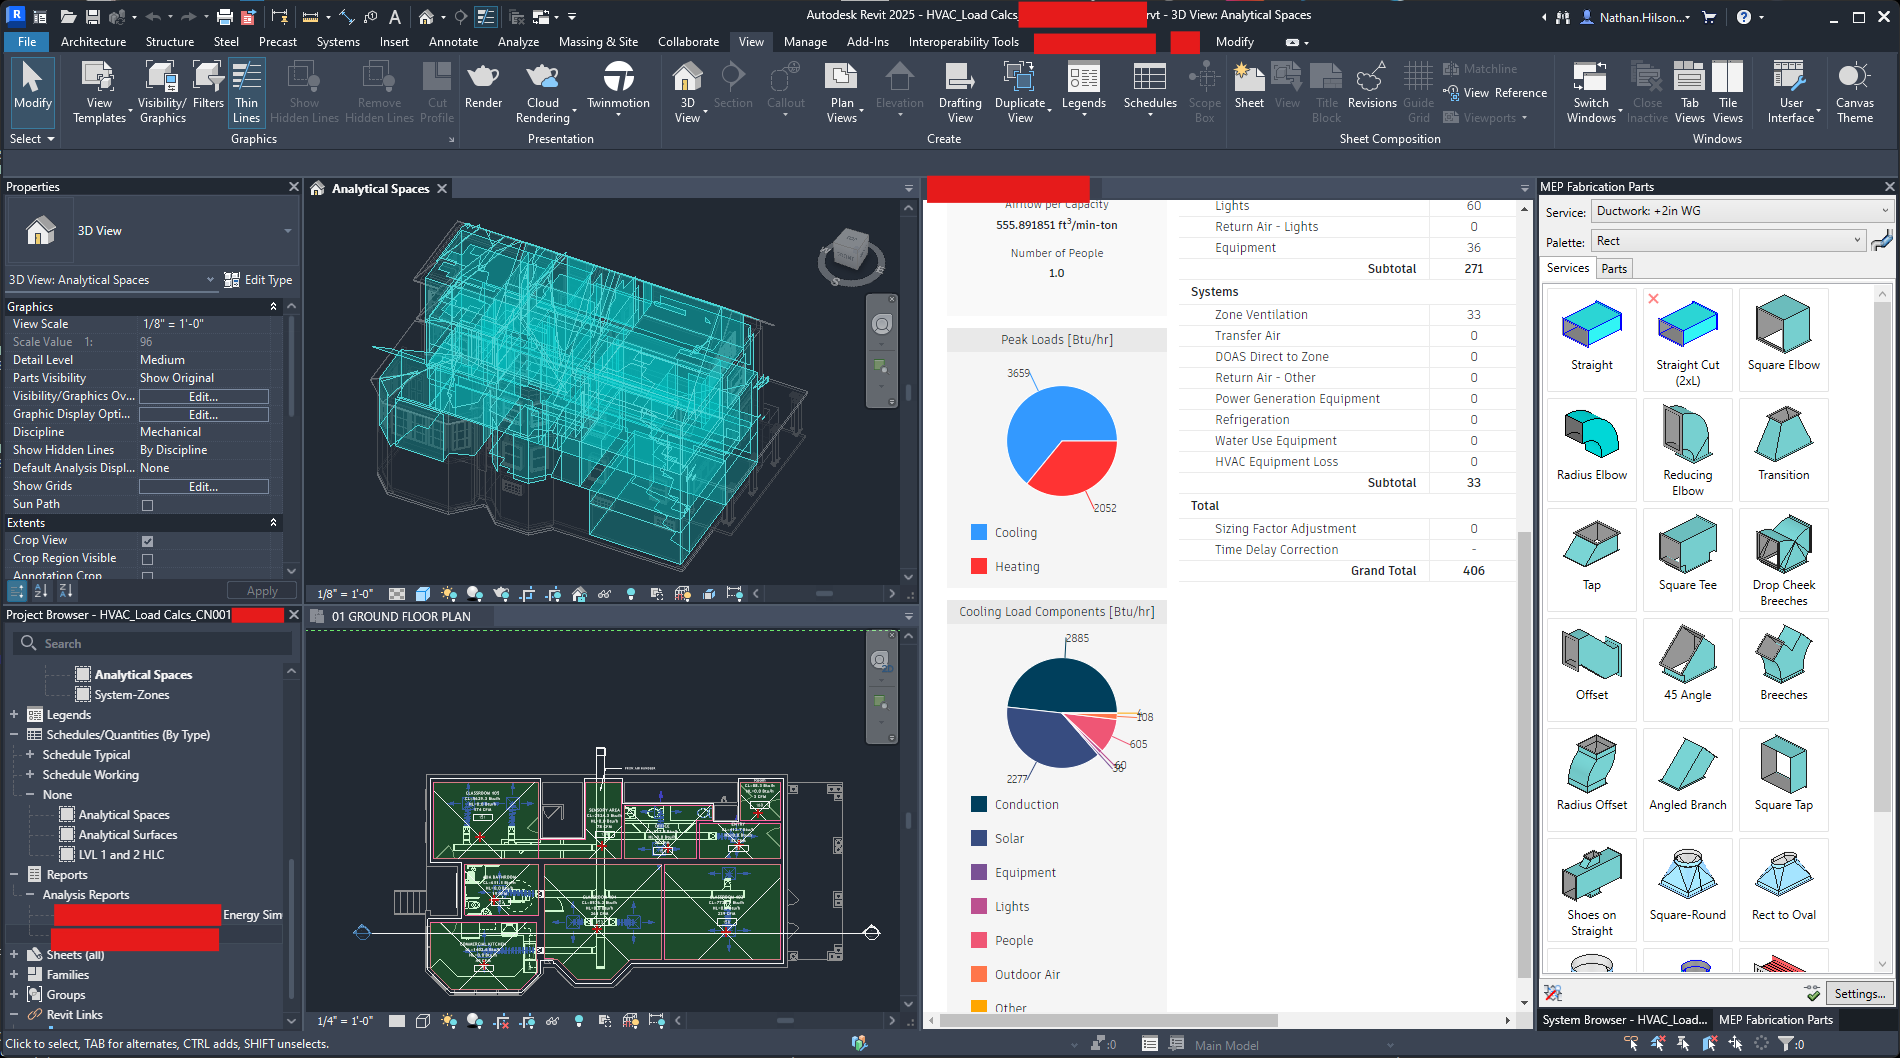The height and width of the screenshot is (1058, 1900).
Task: Choose the Square Tee duct part
Action: [x=1687, y=547]
